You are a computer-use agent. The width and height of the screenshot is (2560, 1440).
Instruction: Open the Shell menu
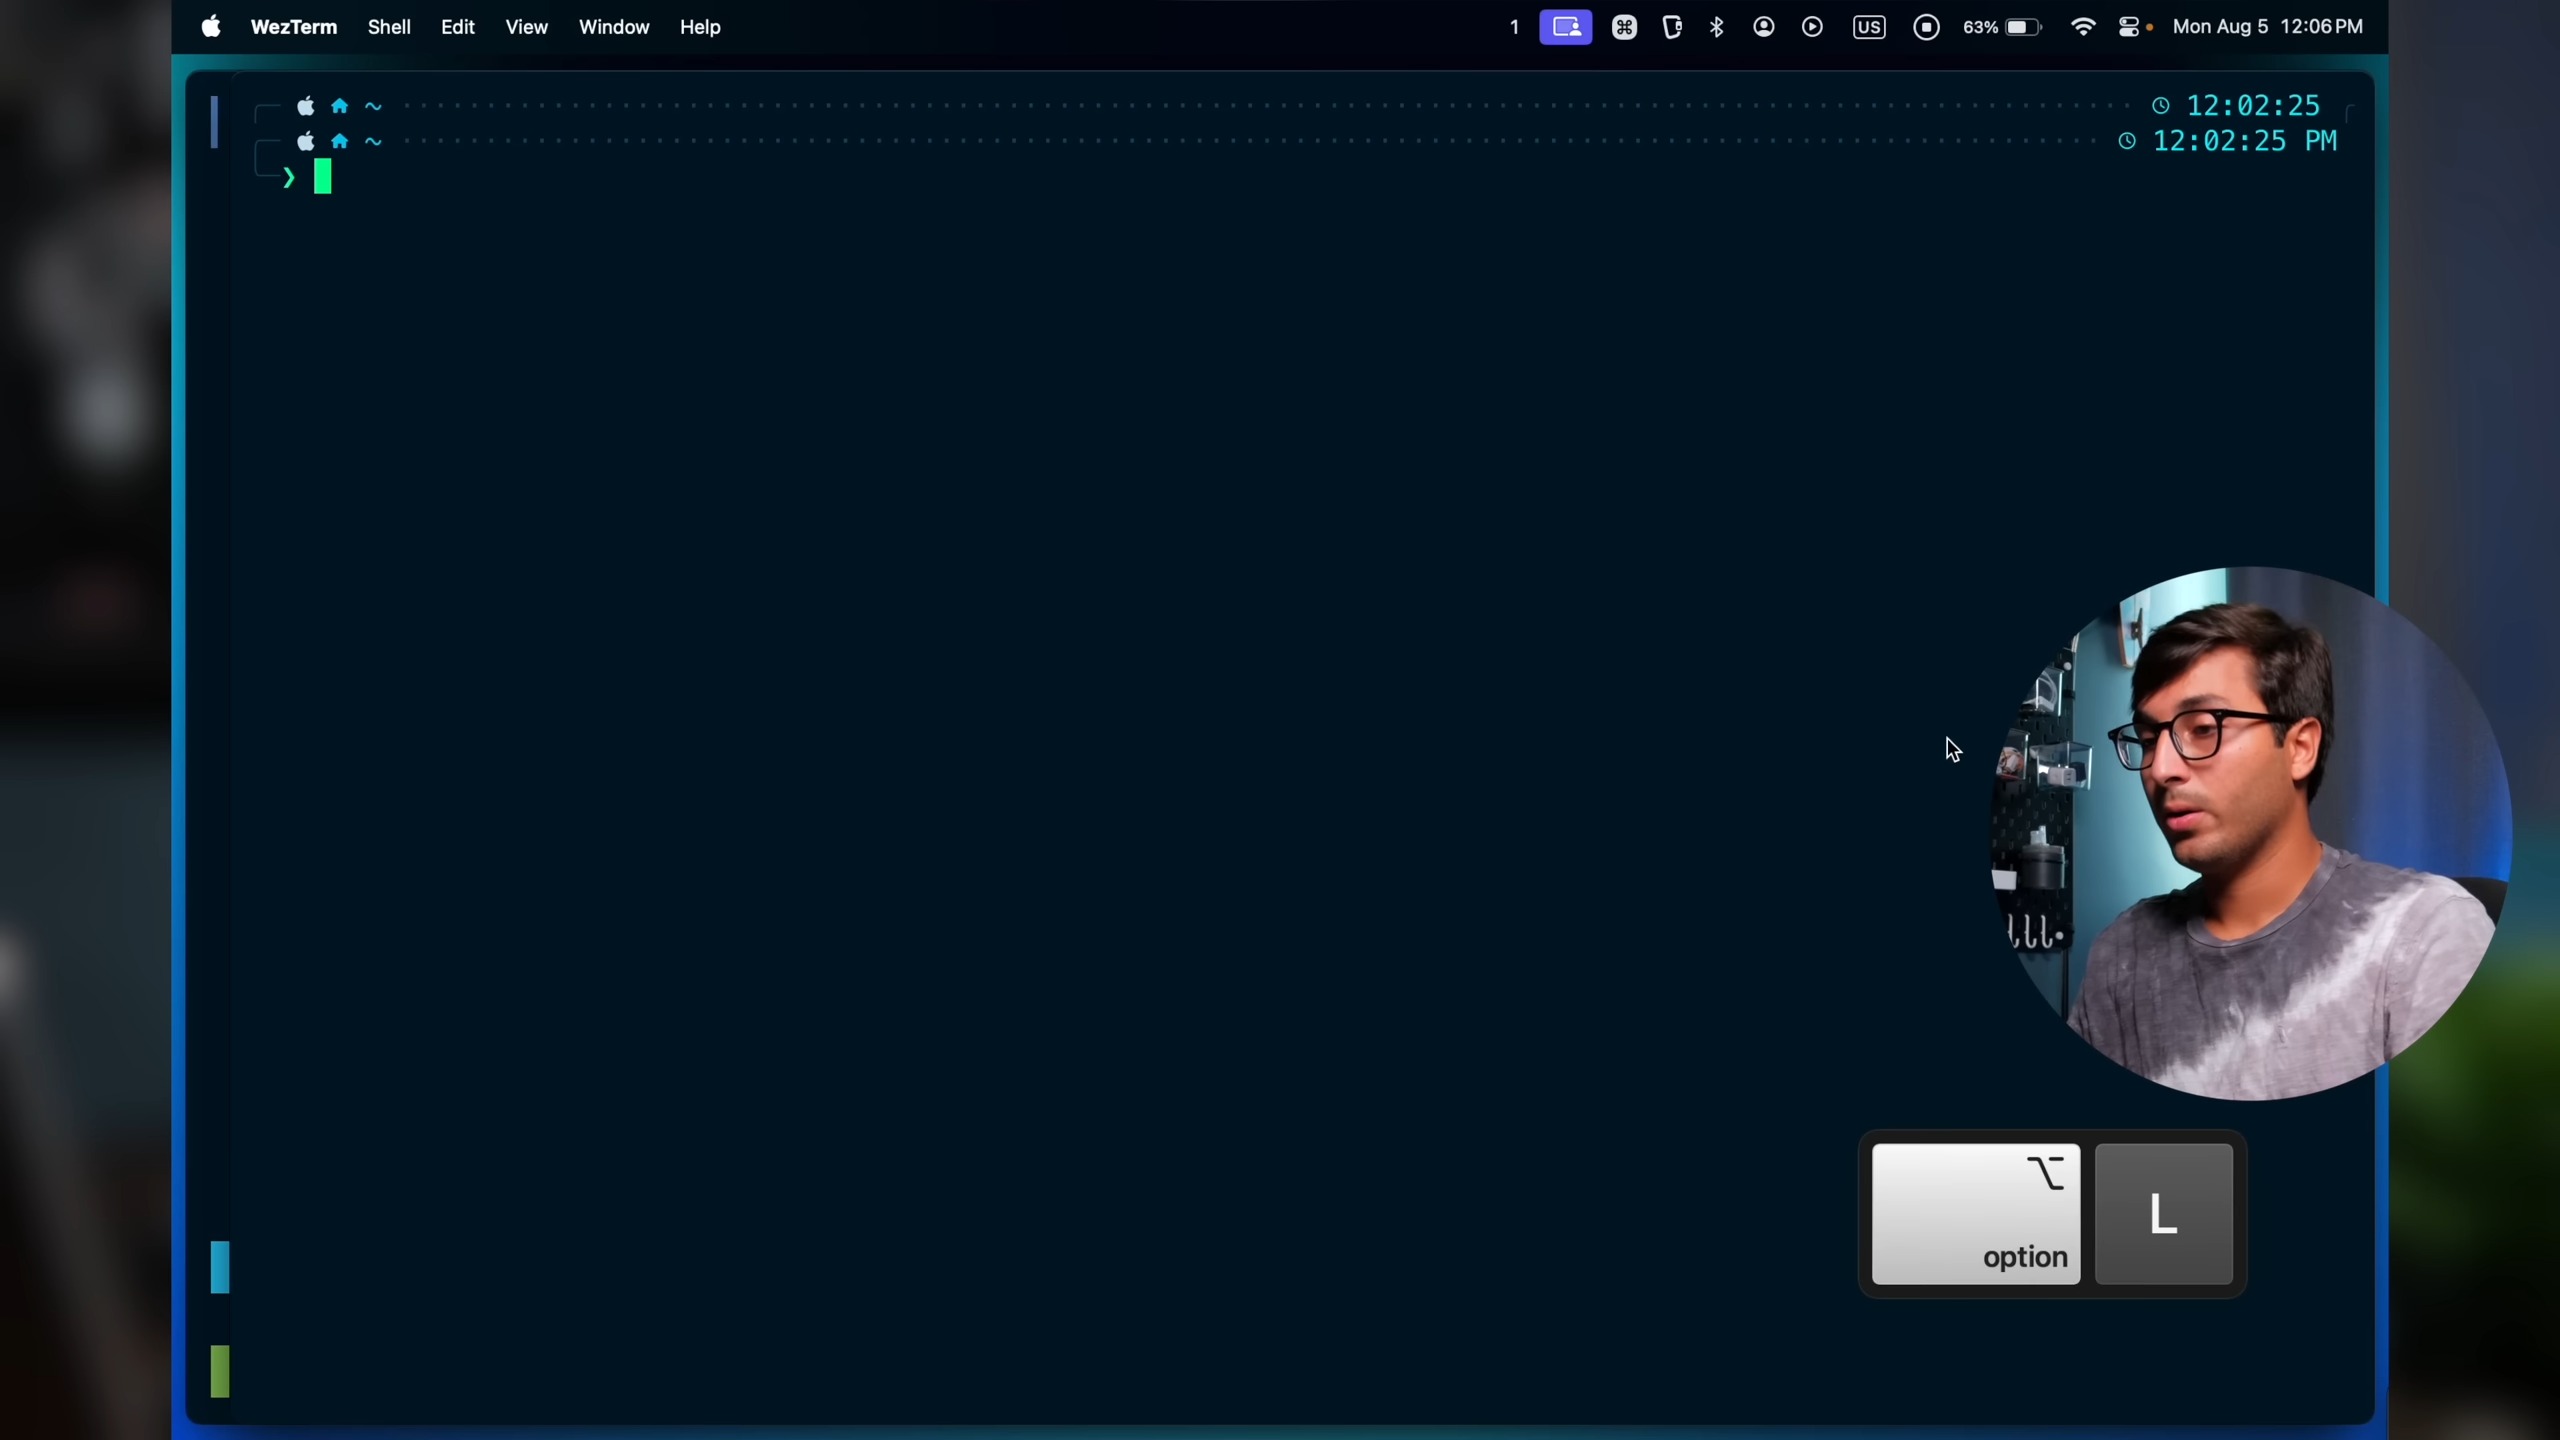389,27
